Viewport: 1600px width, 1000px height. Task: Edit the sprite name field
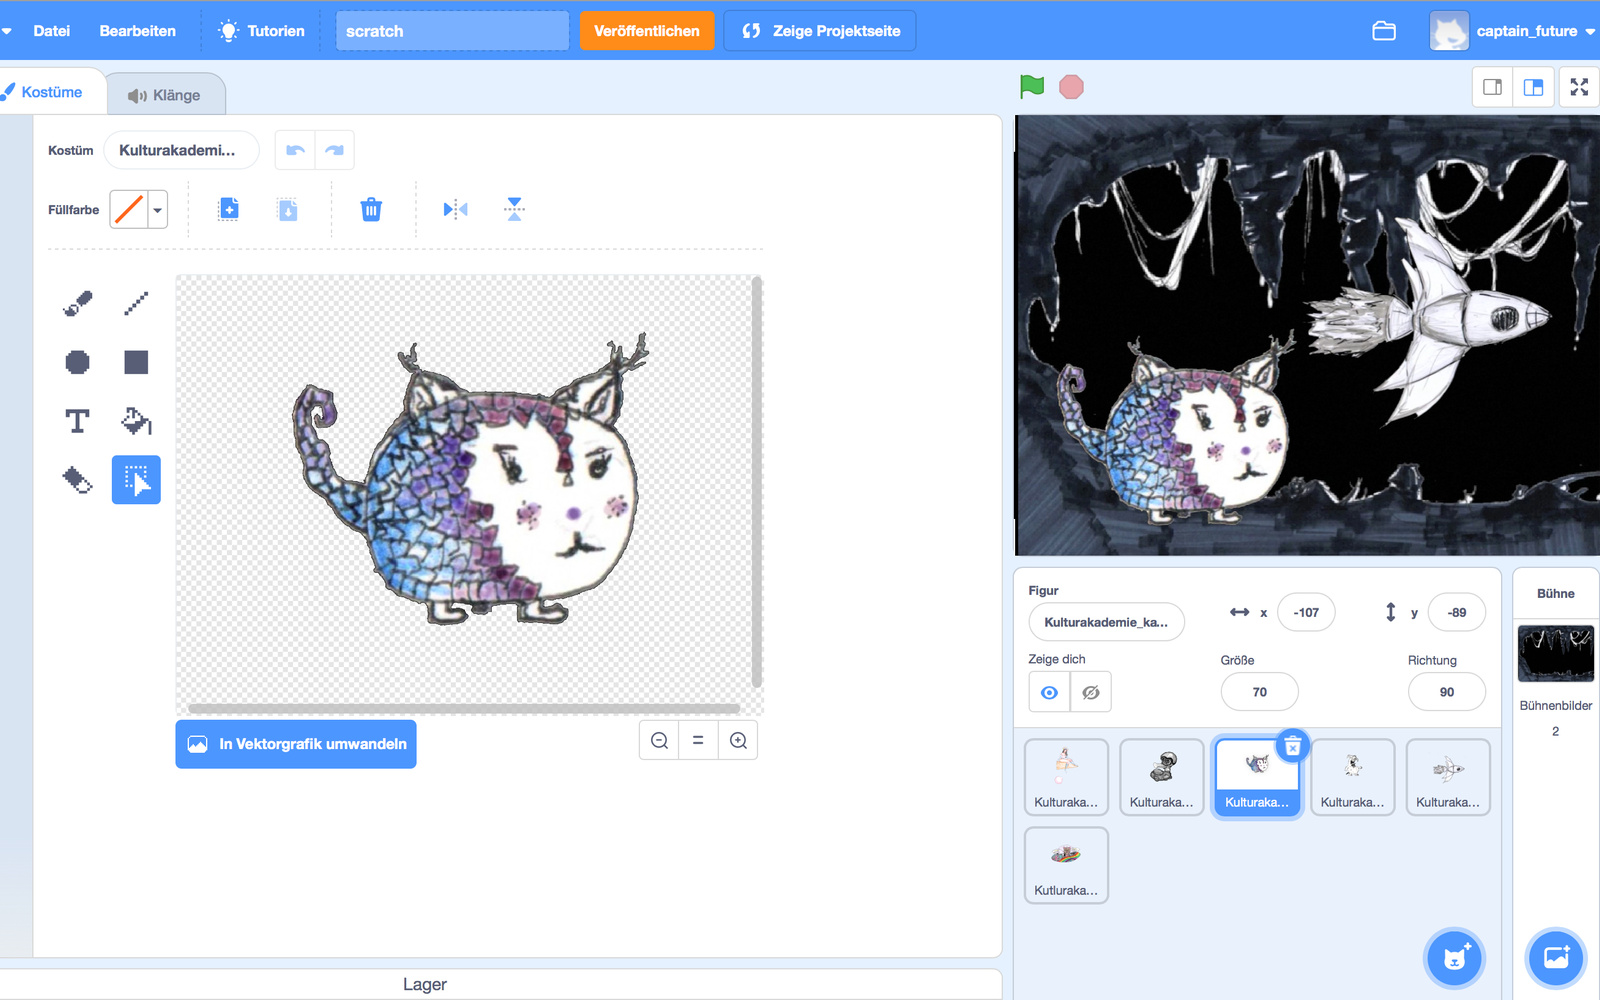click(x=1107, y=622)
